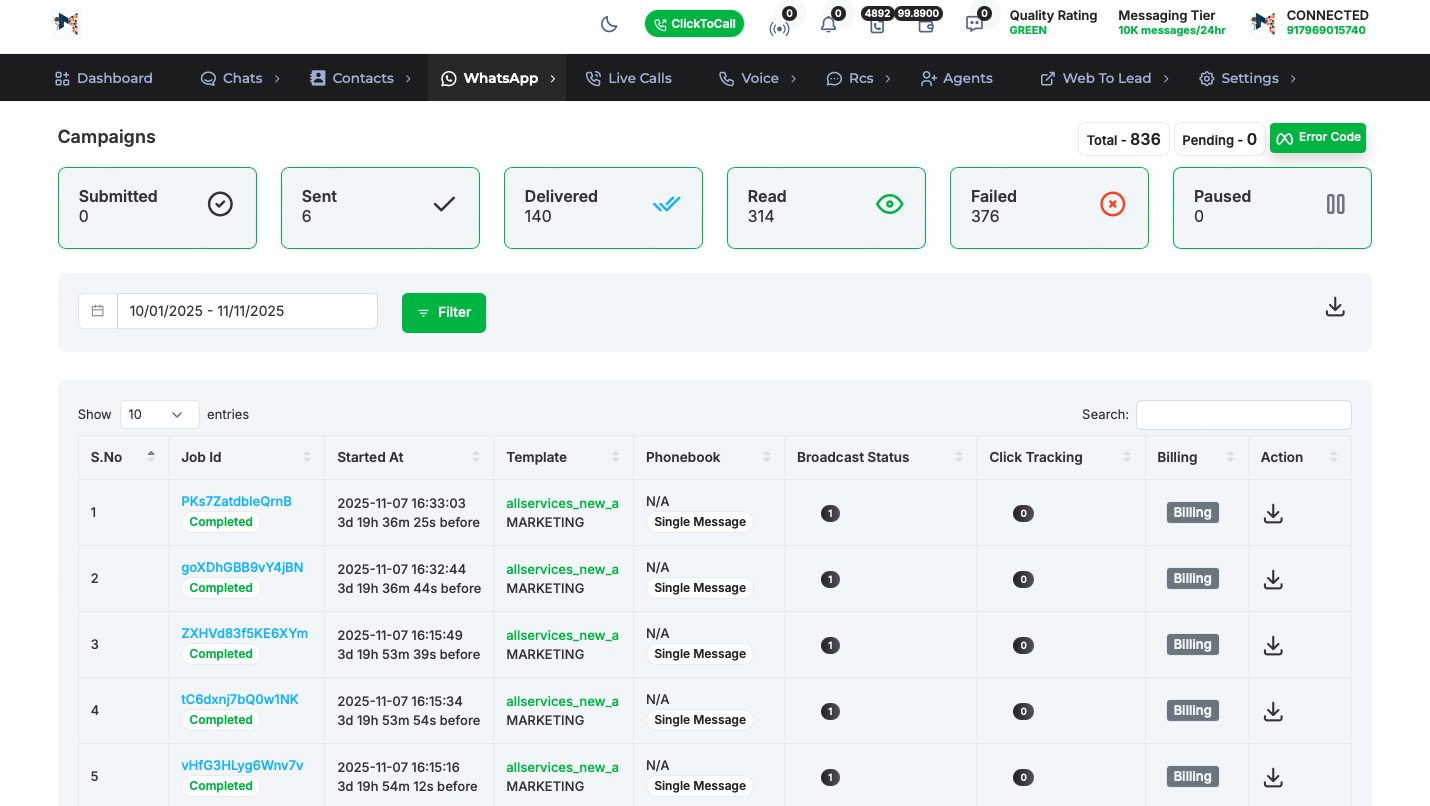Download report for row 3 campaign
The width and height of the screenshot is (1430, 806).
pyautogui.click(x=1272, y=645)
